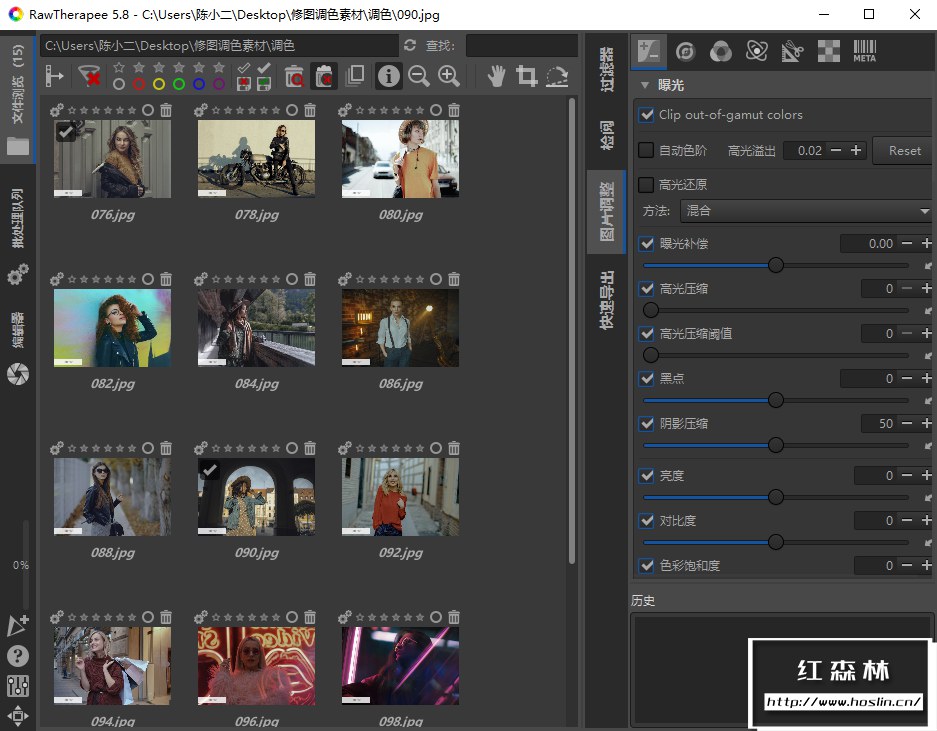The image size is (937, 731).
Task: Clear all filters with funnel X icon
Action: pos(90,76)
